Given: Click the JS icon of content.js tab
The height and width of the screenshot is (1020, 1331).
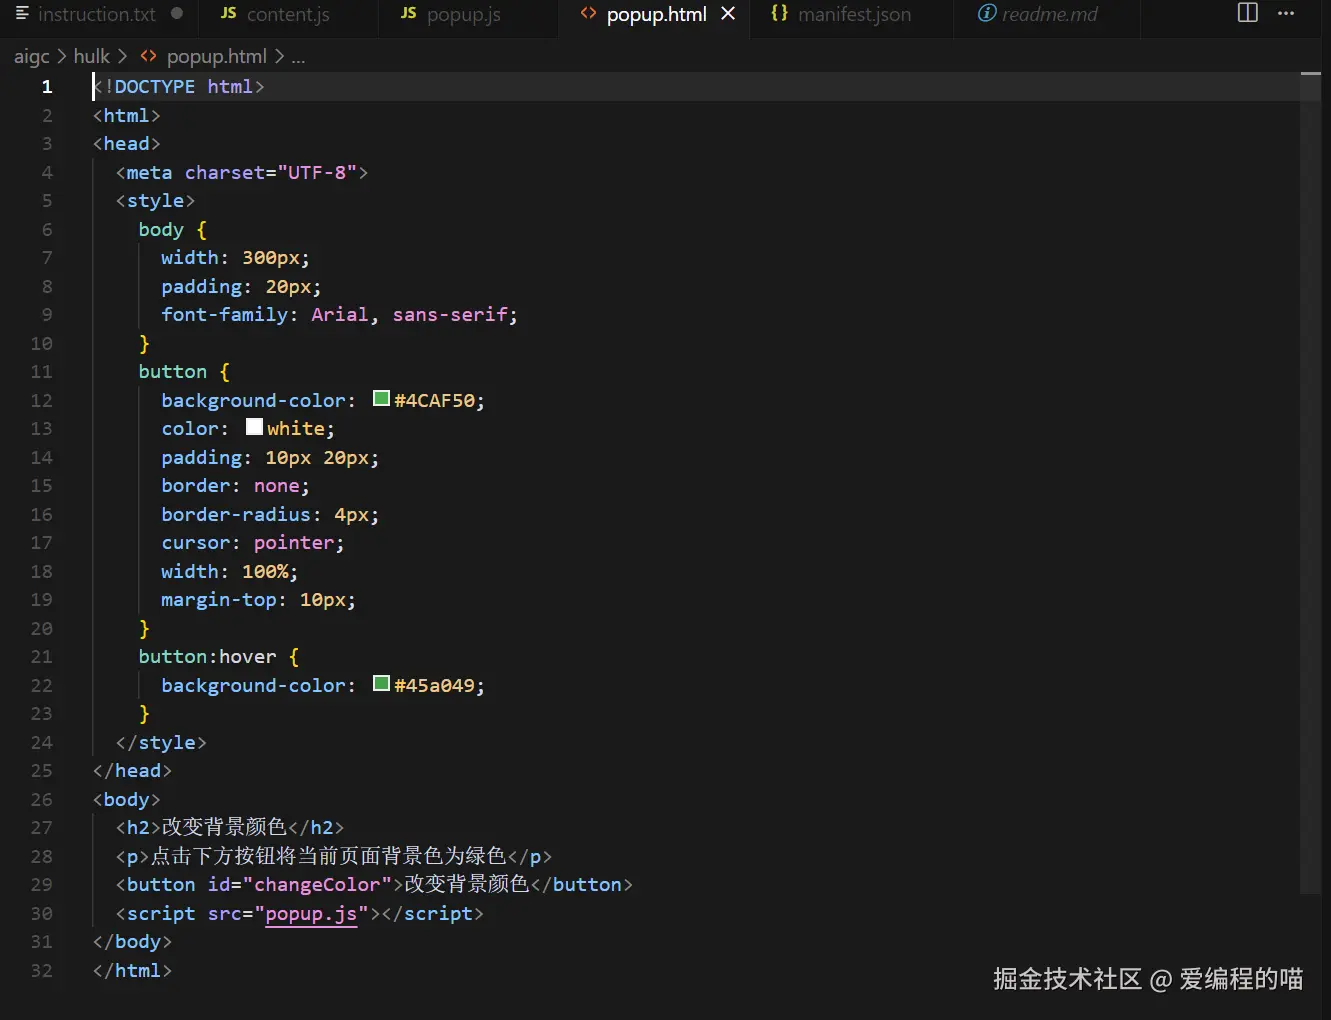Looking at the screenshot, I should click(x=228, y=13).
